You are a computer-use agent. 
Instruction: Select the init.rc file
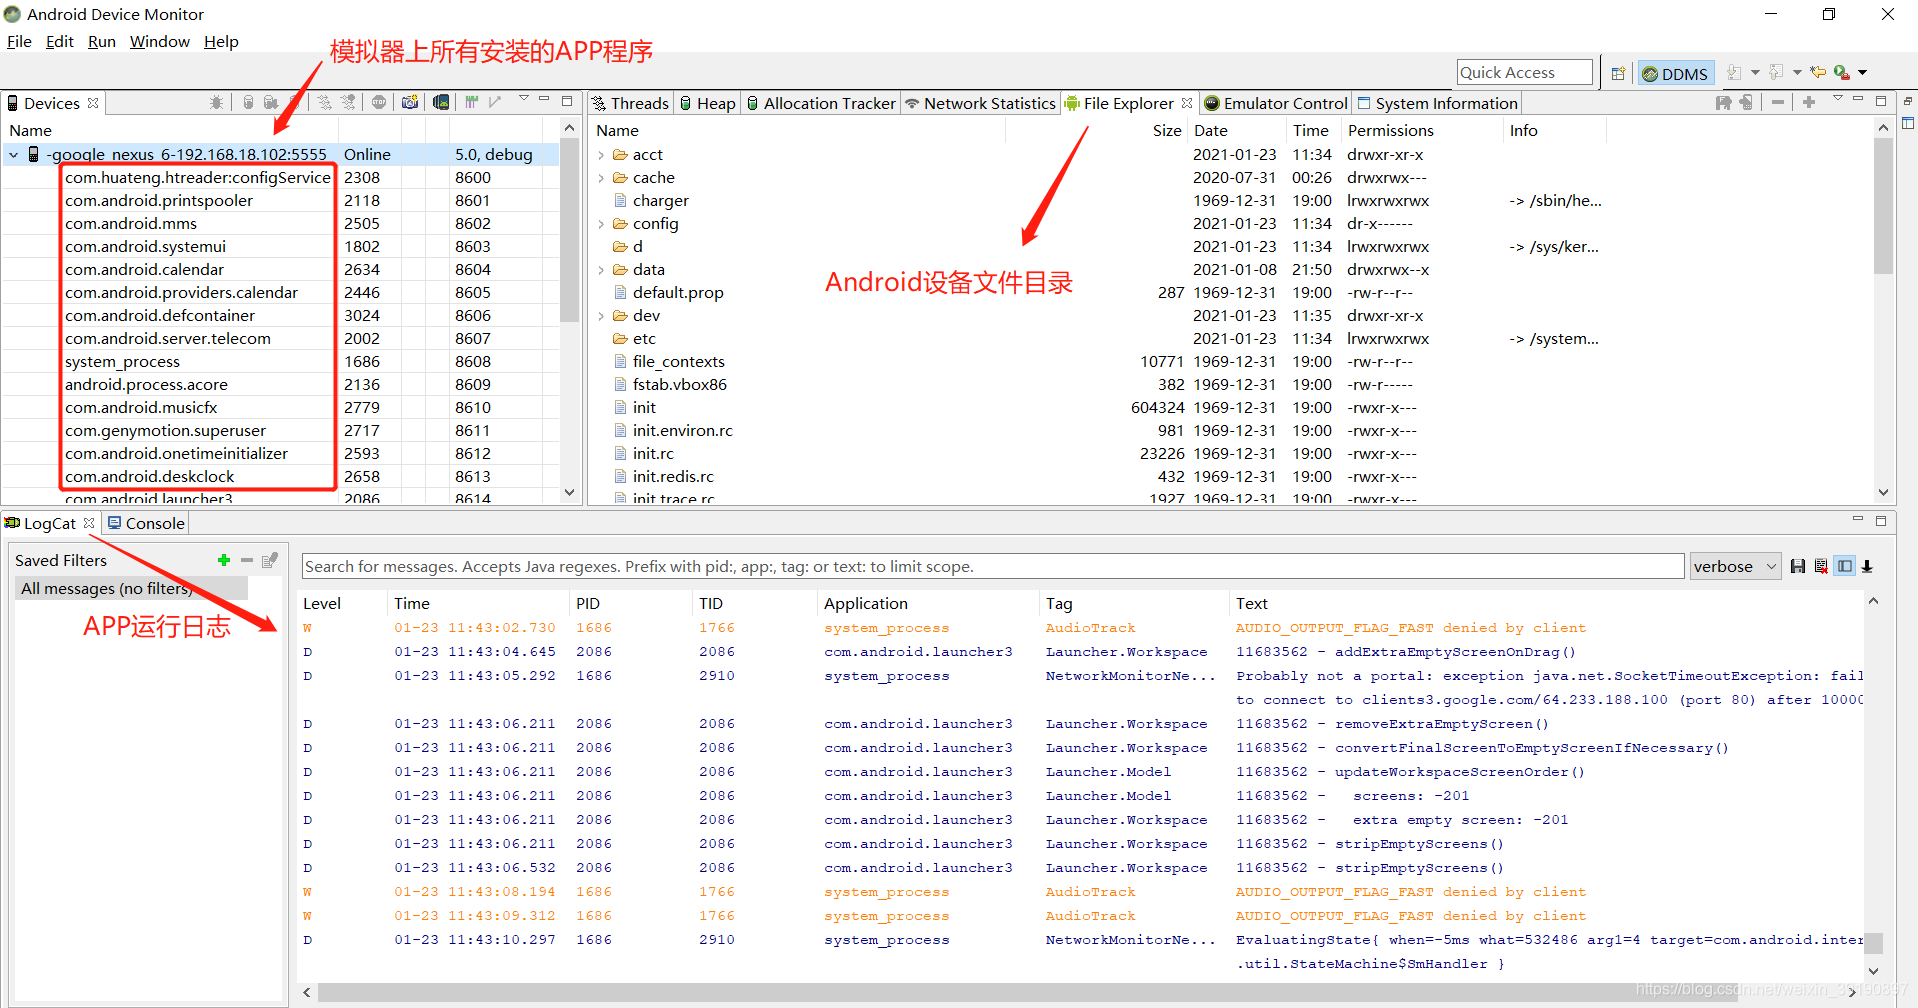point(653,454)
